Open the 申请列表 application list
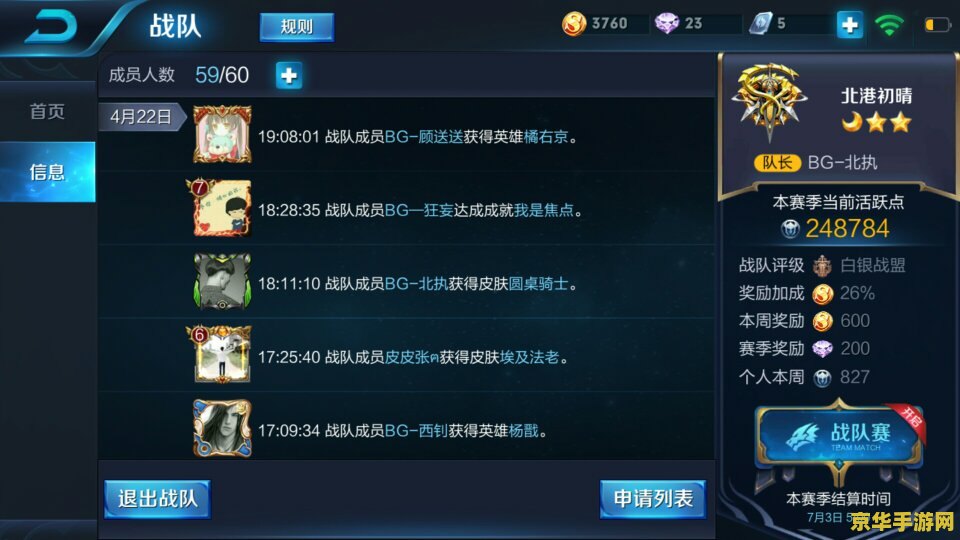 click(x=653, y=499)
